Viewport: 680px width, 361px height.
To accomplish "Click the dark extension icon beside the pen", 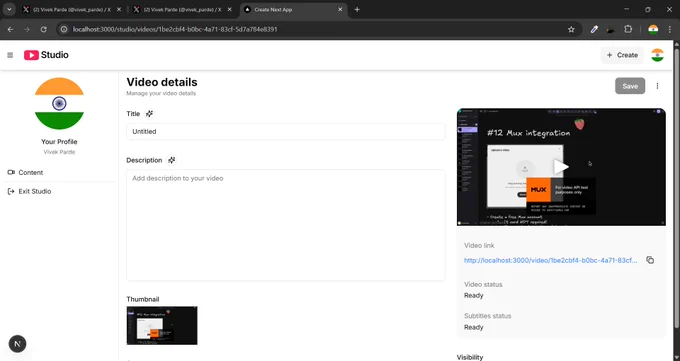I will 611,30.
